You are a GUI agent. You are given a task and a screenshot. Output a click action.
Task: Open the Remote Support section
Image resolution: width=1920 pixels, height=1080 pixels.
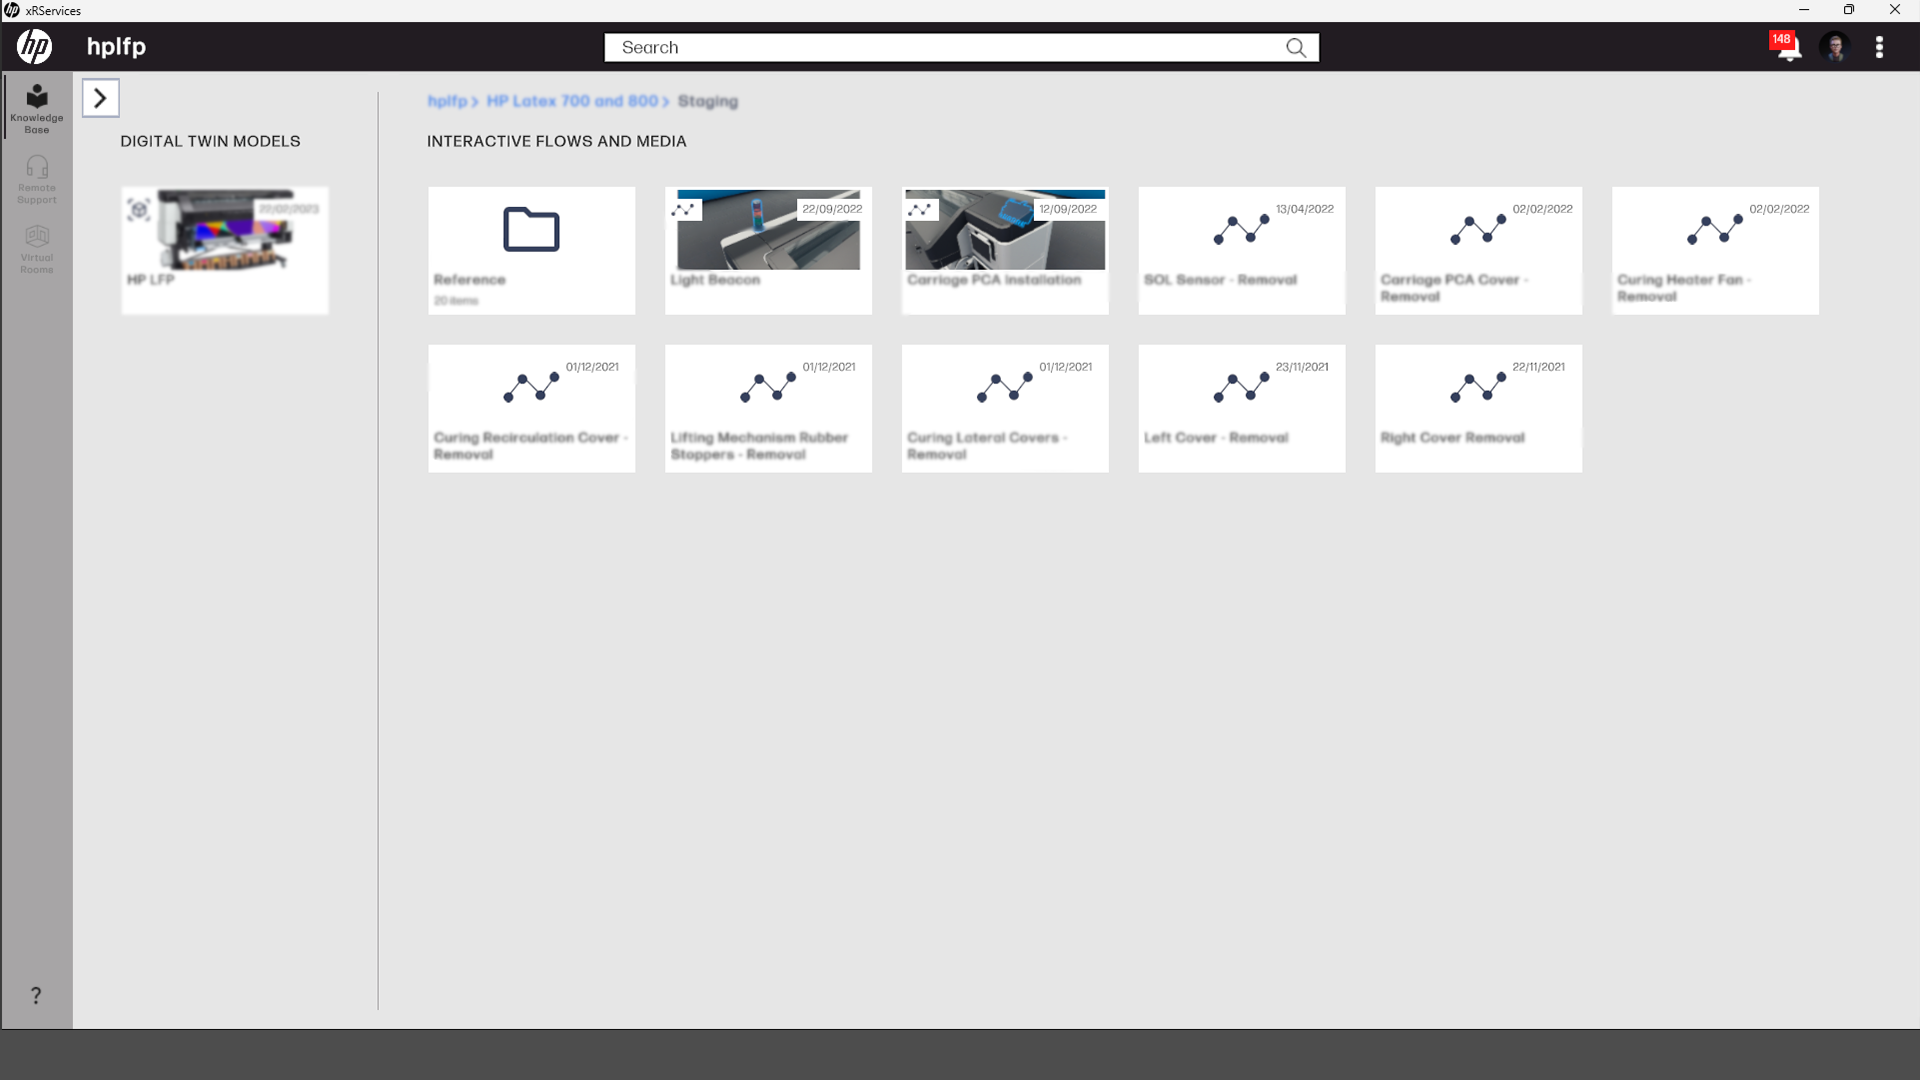[x=36, y=178]
